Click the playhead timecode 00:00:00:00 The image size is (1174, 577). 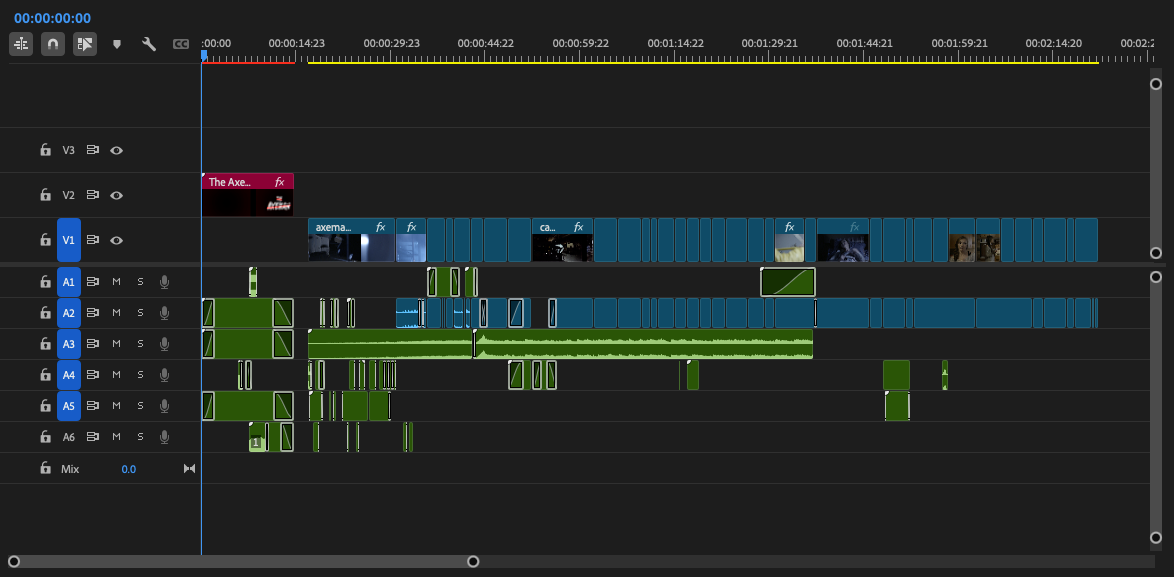(x=52, y=18)
